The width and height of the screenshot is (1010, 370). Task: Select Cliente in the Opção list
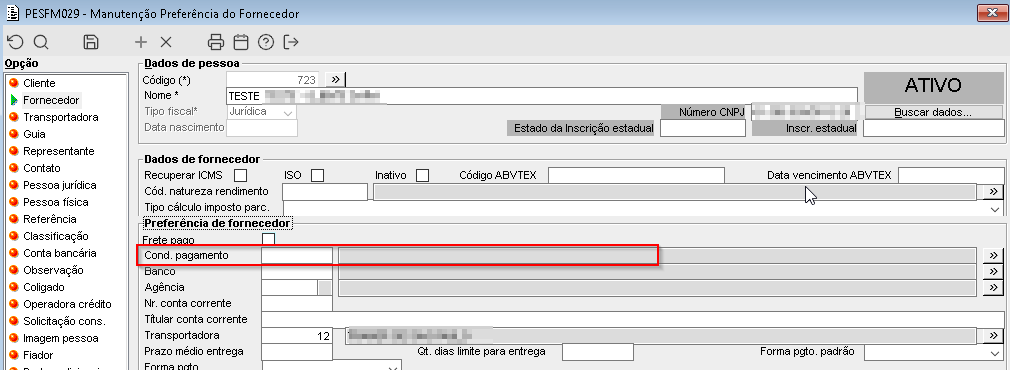39,83
